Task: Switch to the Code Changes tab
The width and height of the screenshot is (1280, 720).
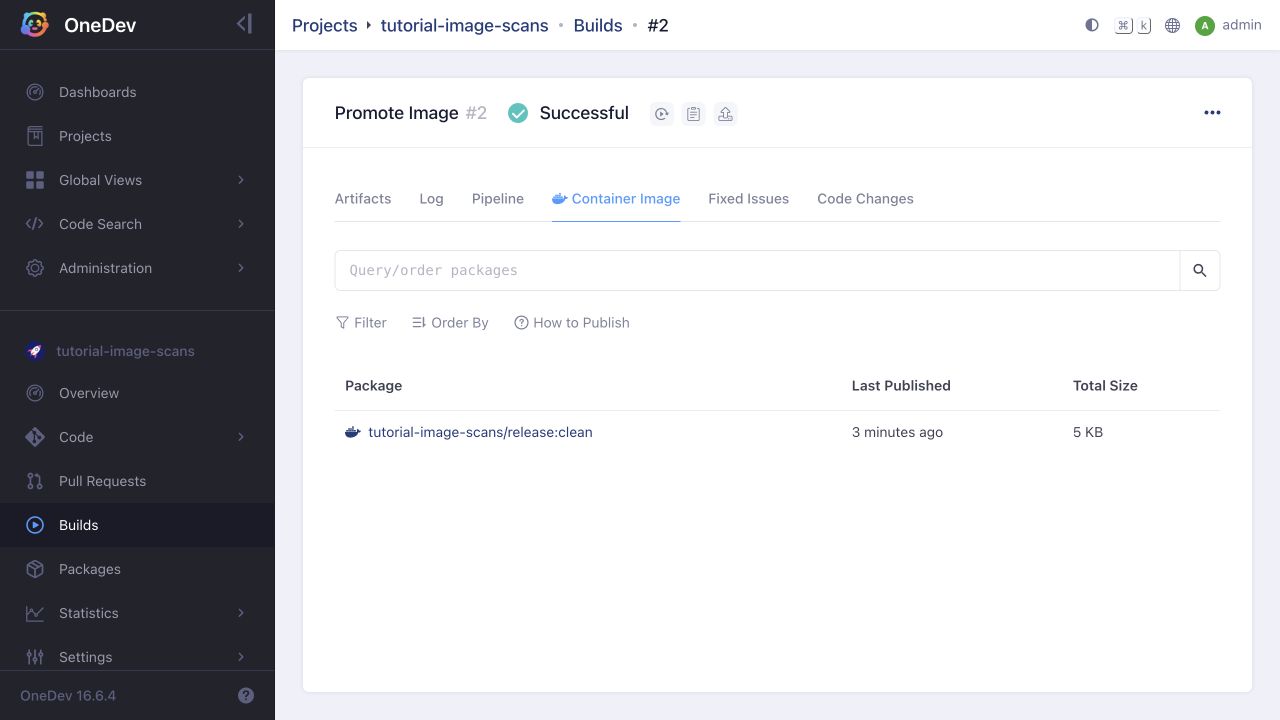Action: [865, 199]
